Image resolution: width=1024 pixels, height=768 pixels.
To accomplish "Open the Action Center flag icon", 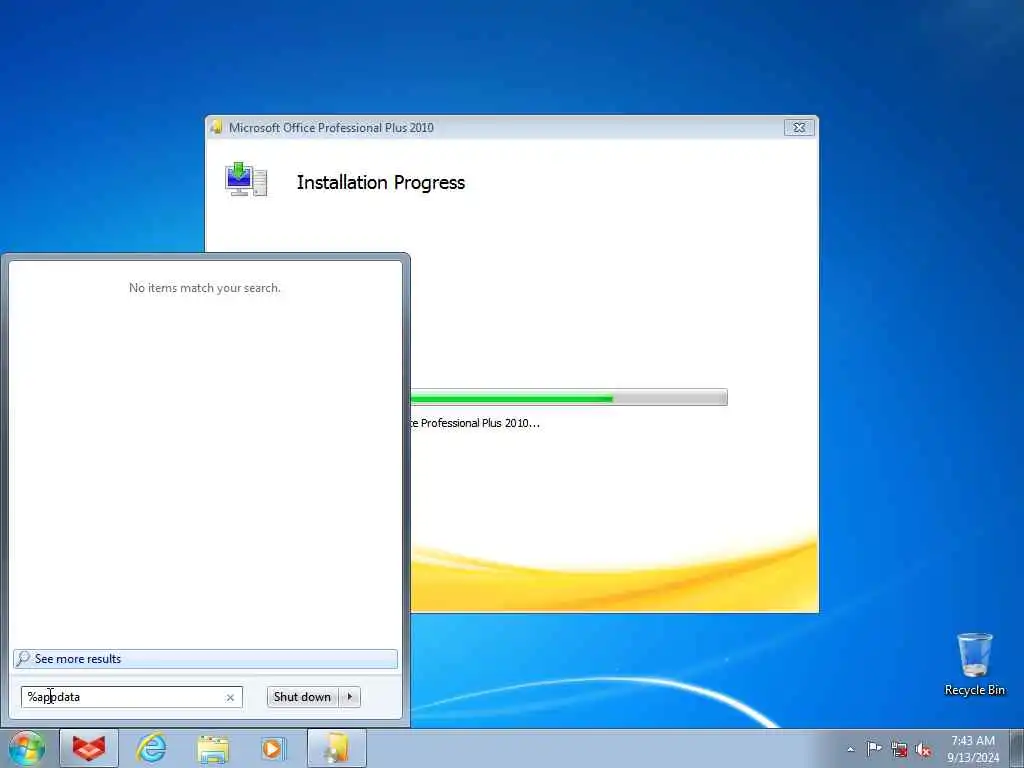I will point(874,749).
